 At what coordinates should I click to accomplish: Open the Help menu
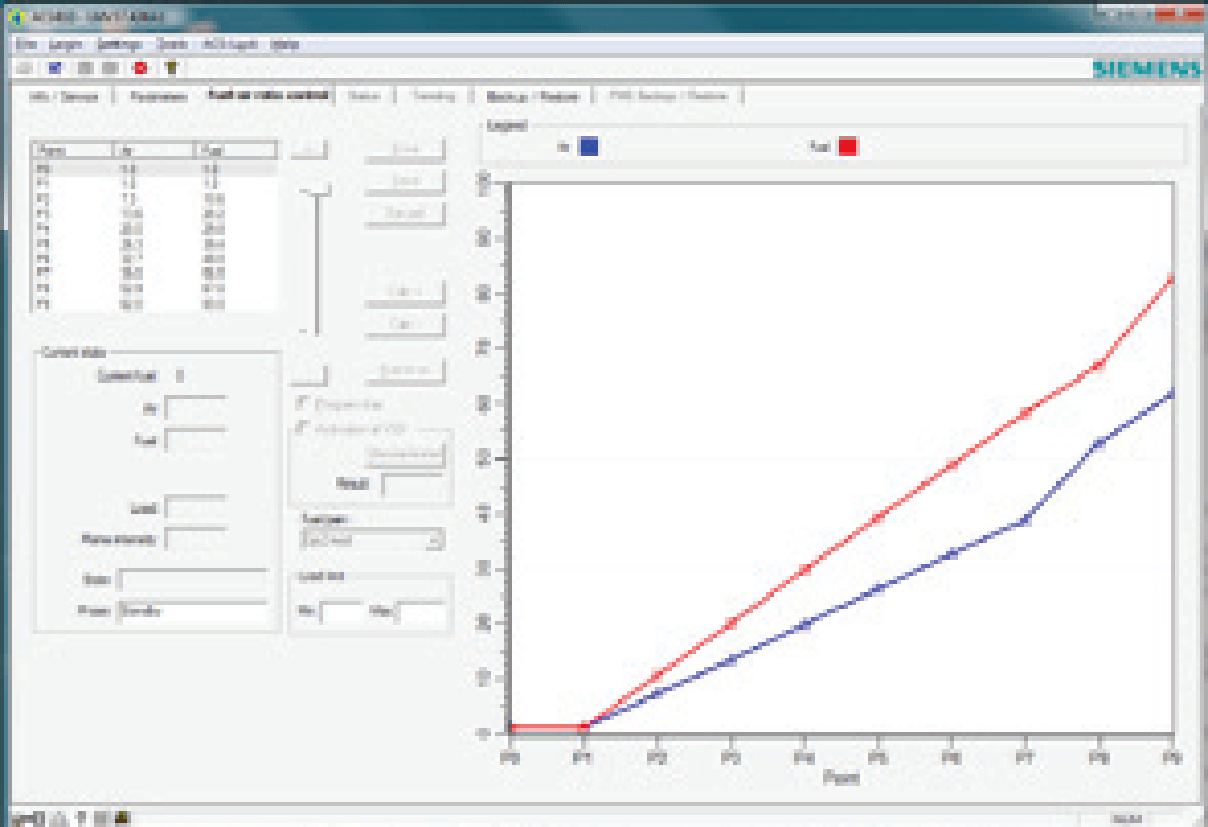[284, 44]
